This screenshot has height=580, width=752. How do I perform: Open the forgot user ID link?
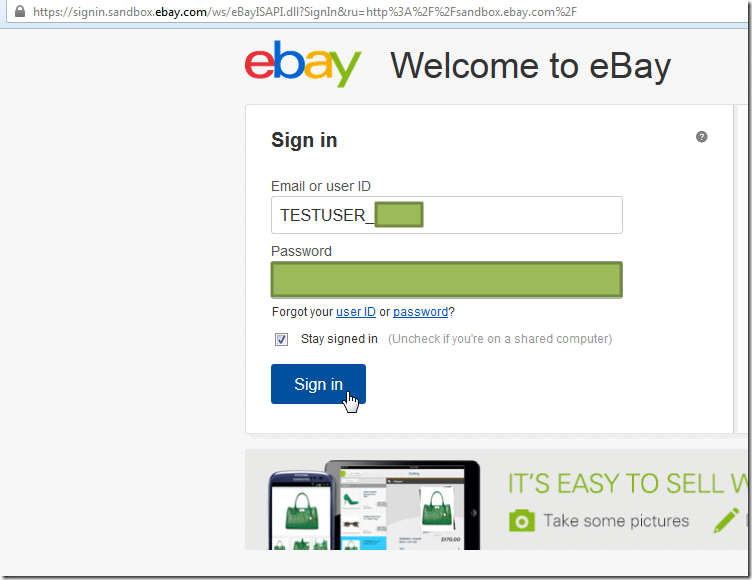(356, 312)
